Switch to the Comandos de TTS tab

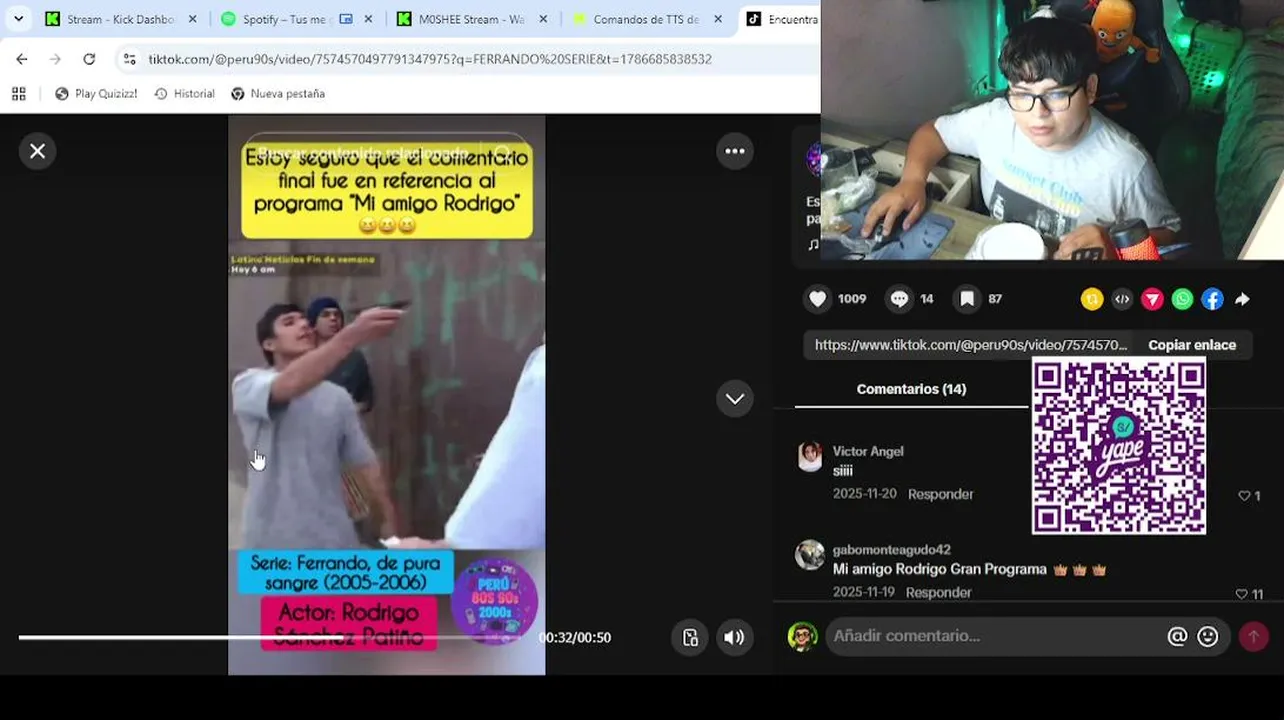coord(648,19)
